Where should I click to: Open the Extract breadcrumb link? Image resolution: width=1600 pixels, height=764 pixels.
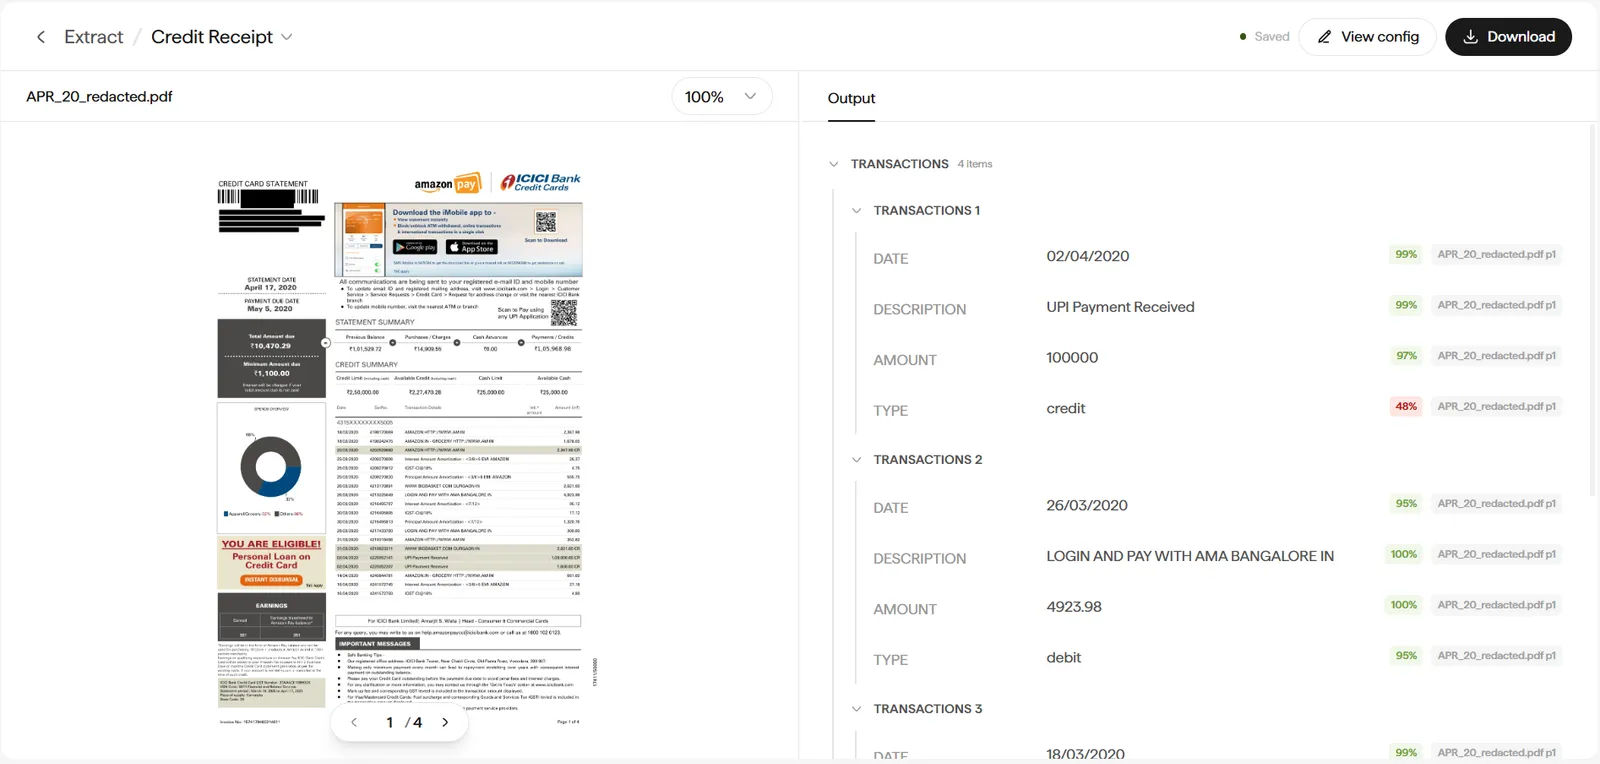(x=94, y=37)
